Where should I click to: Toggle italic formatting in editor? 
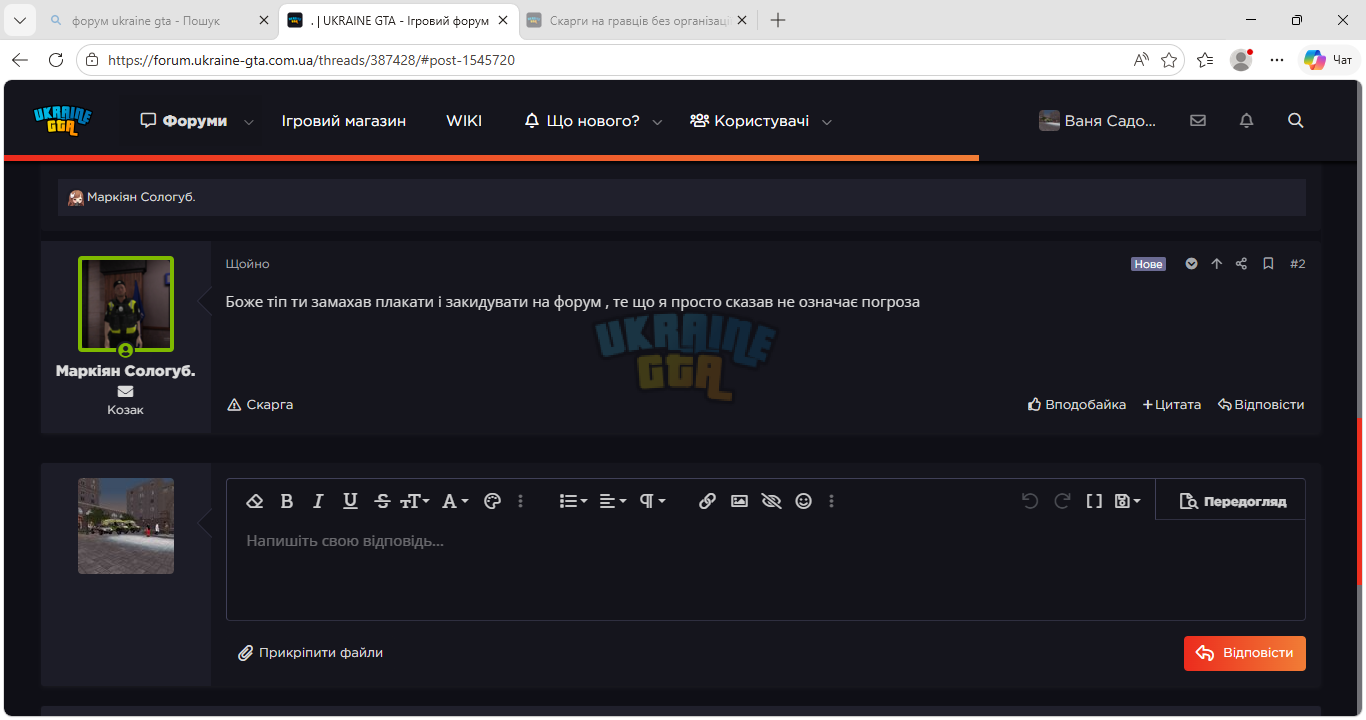tap(319, 501)
